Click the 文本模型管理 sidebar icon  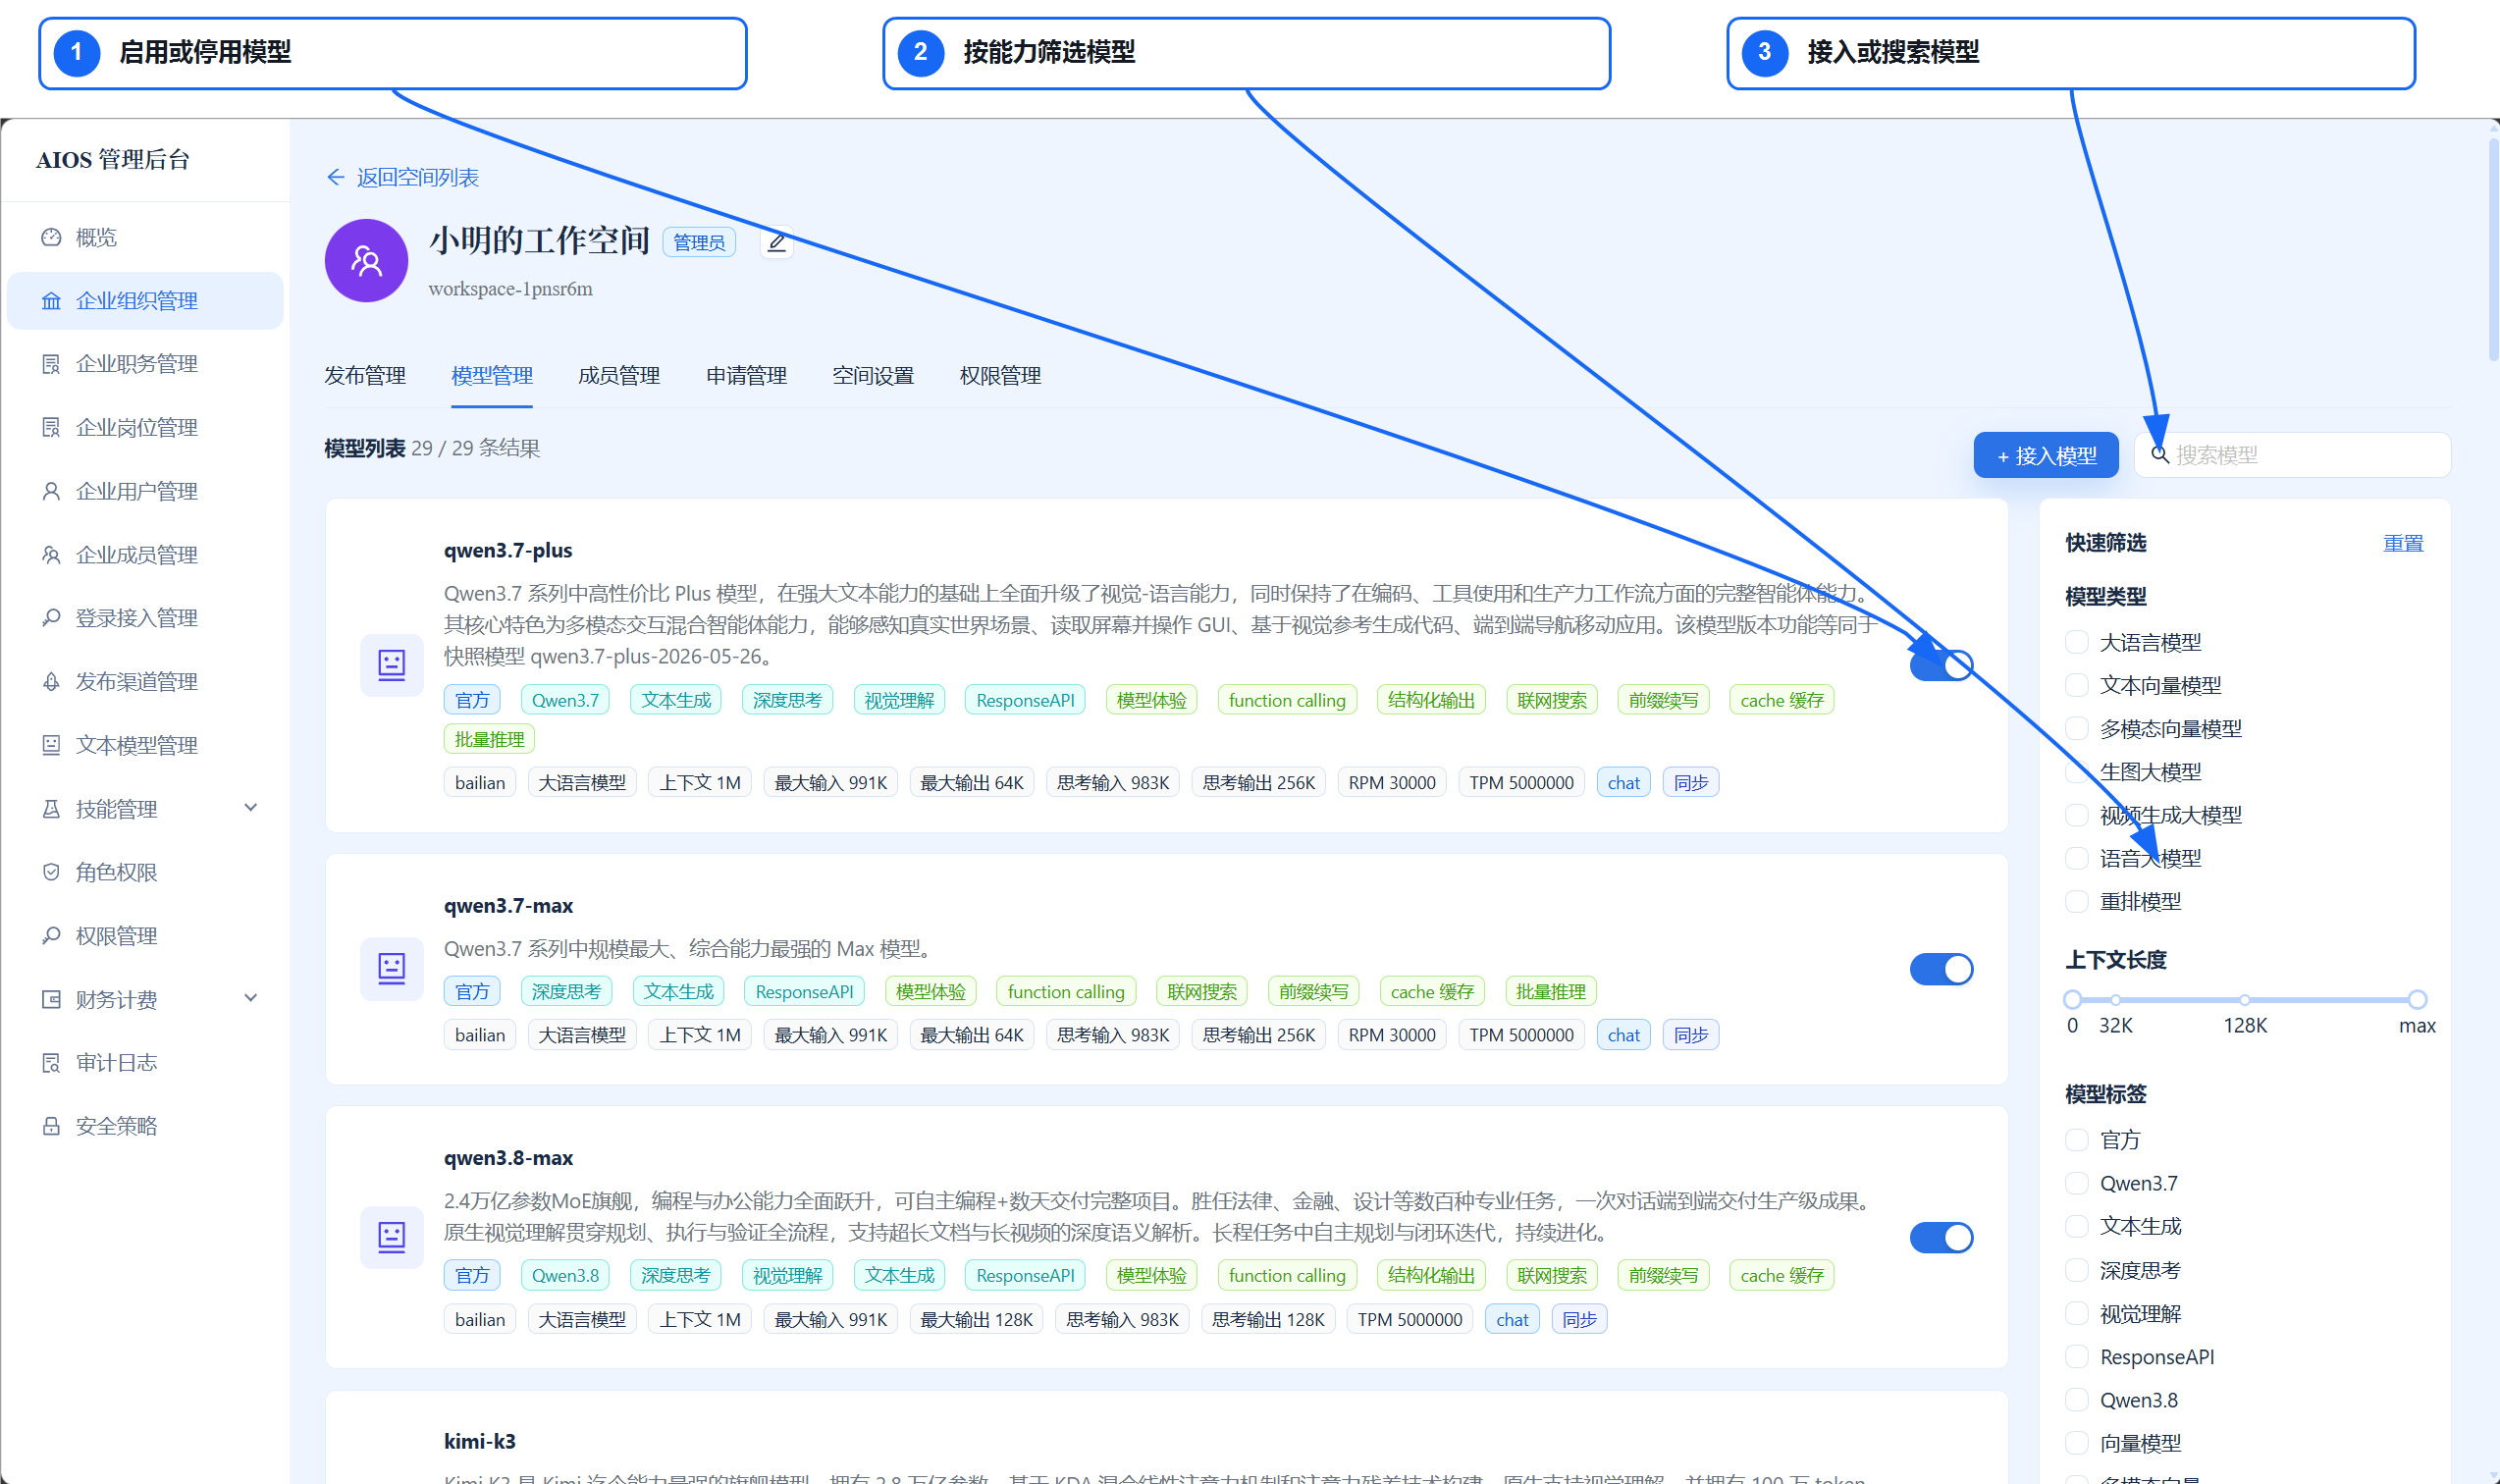[x=51, y=745]
